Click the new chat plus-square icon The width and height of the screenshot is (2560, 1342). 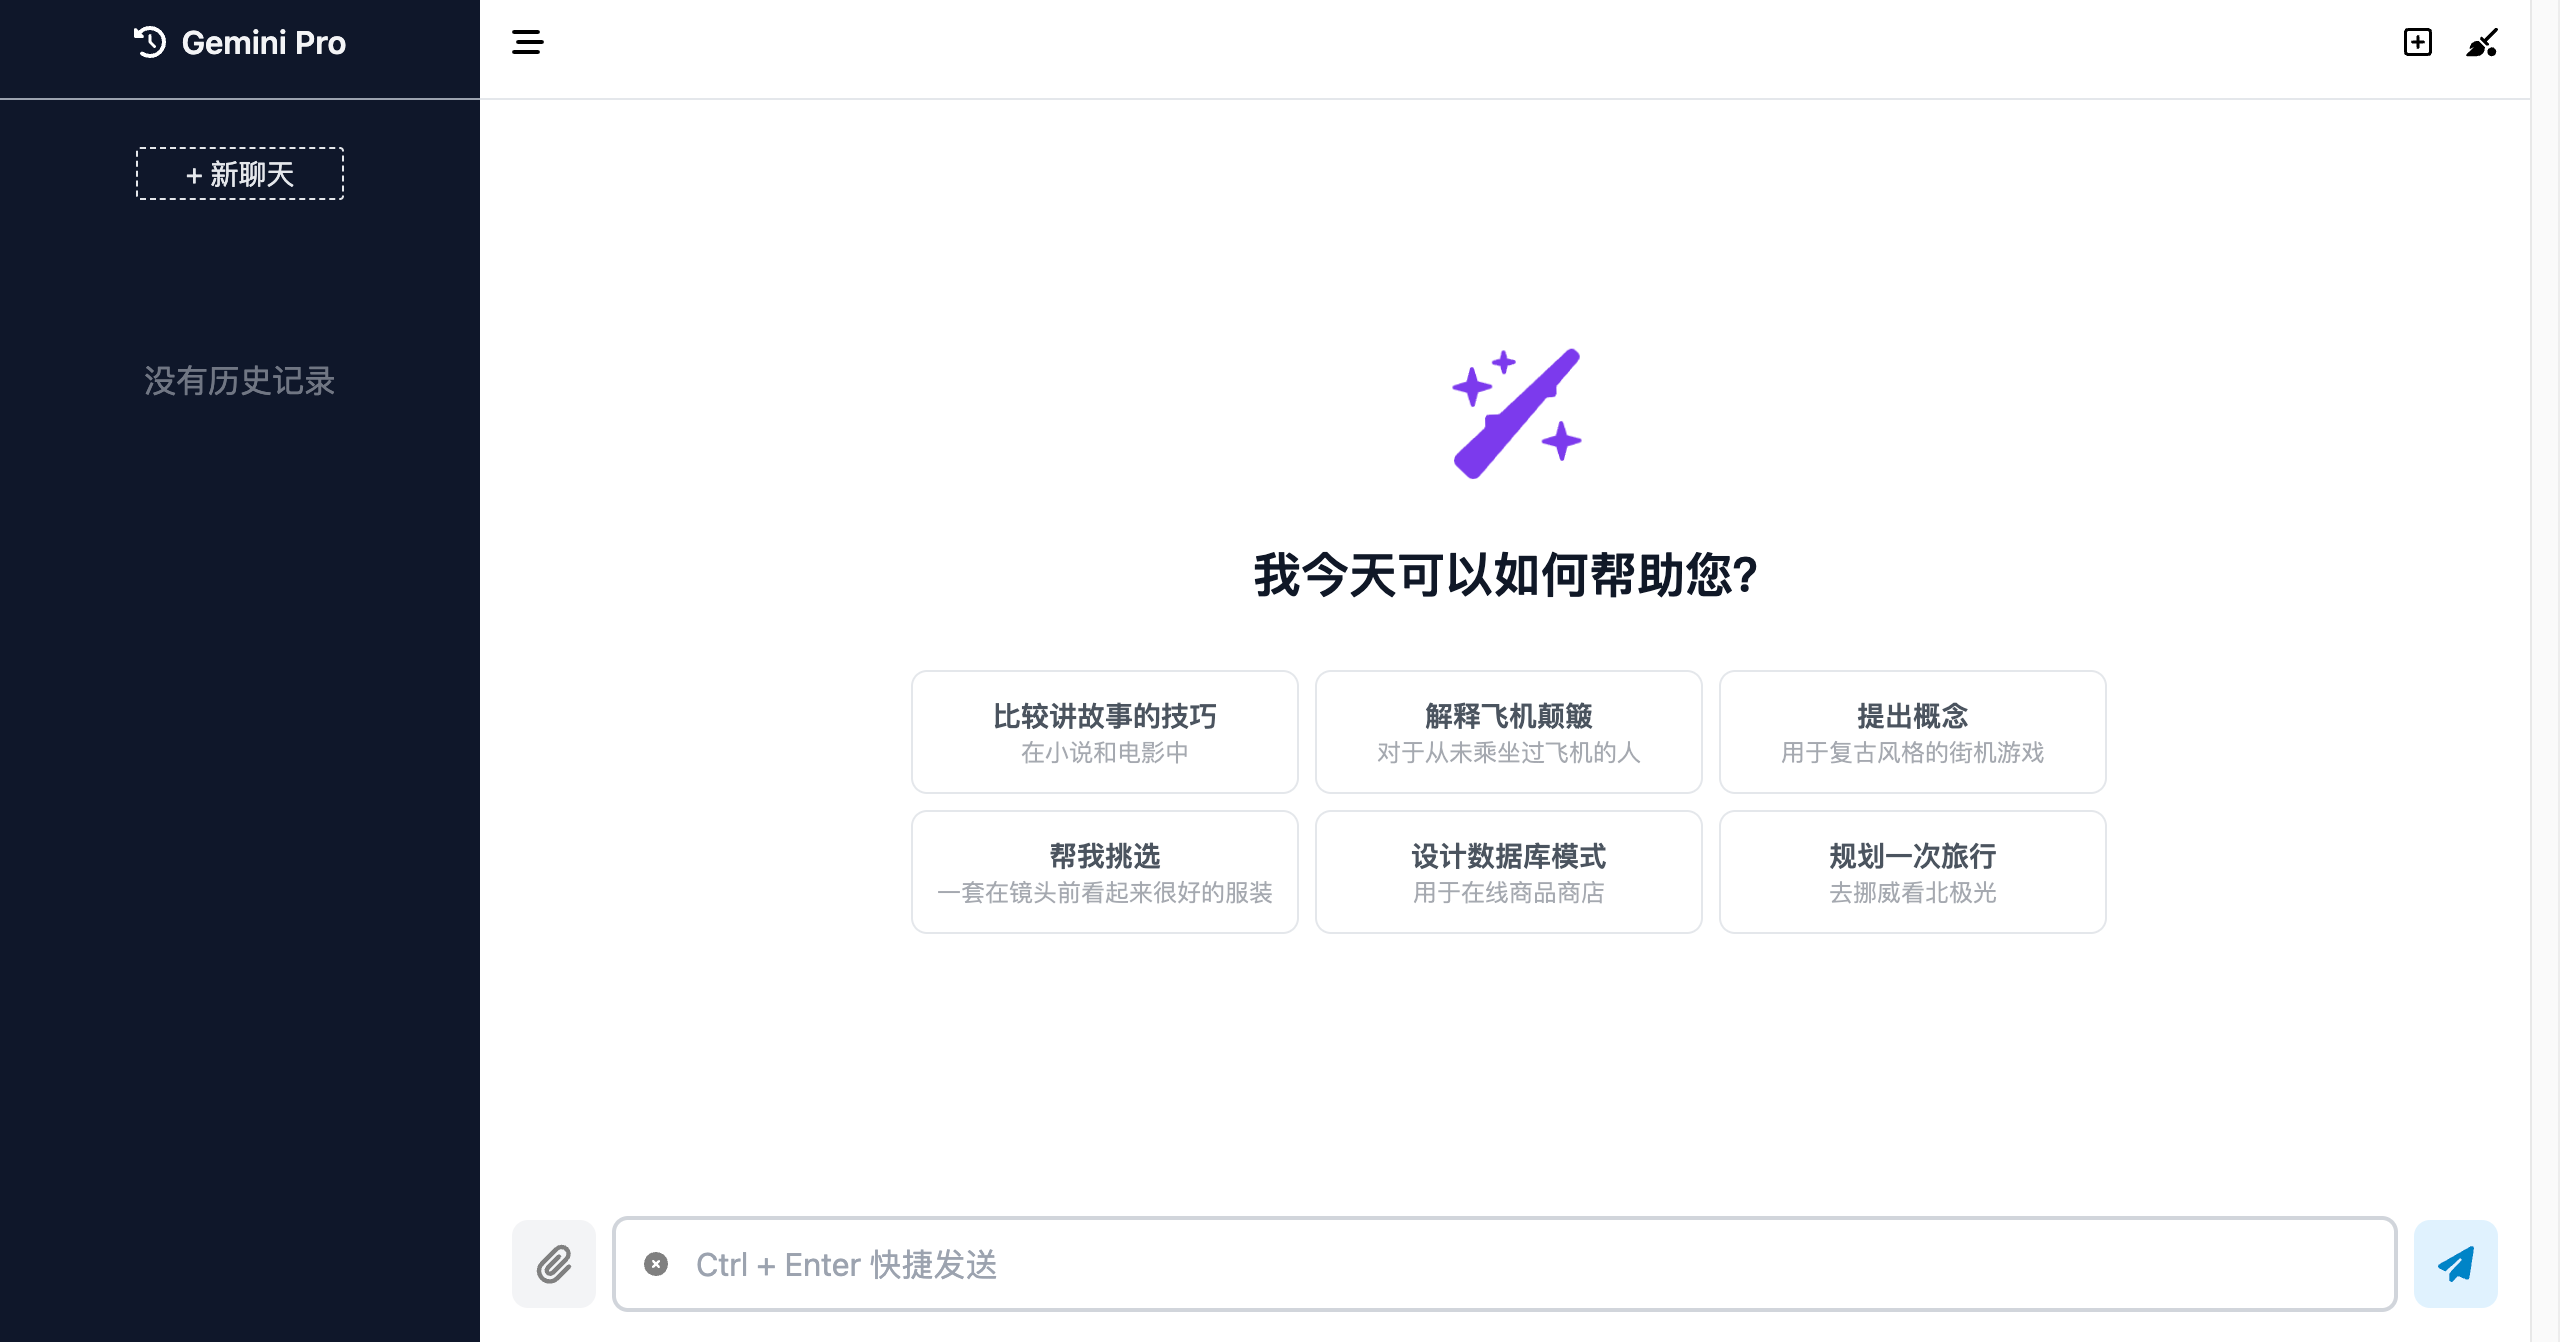[2417, 42]
